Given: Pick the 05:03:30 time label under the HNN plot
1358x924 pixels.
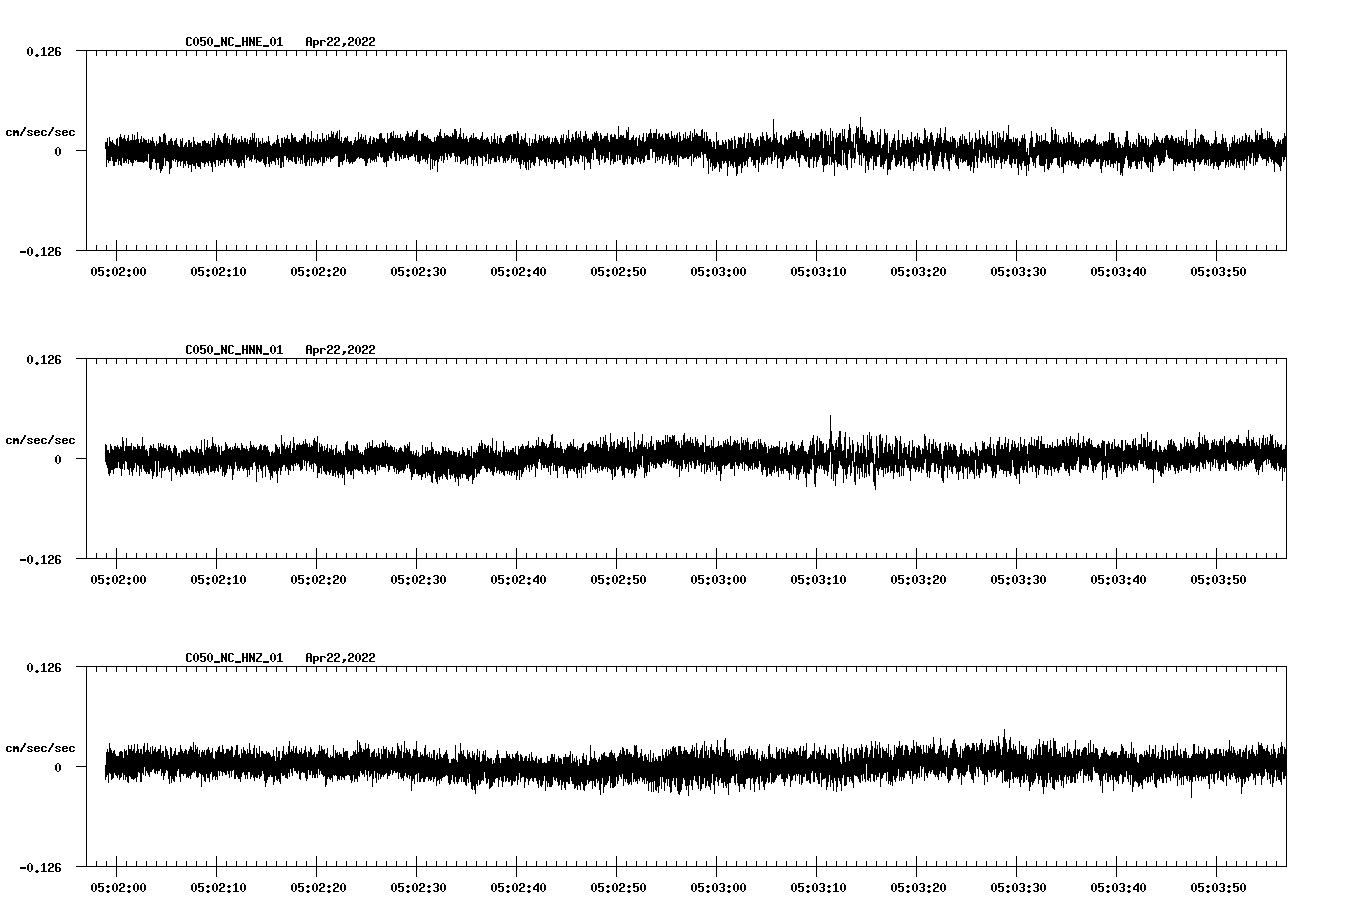Looking at the screenshot, I should 1018,579.
